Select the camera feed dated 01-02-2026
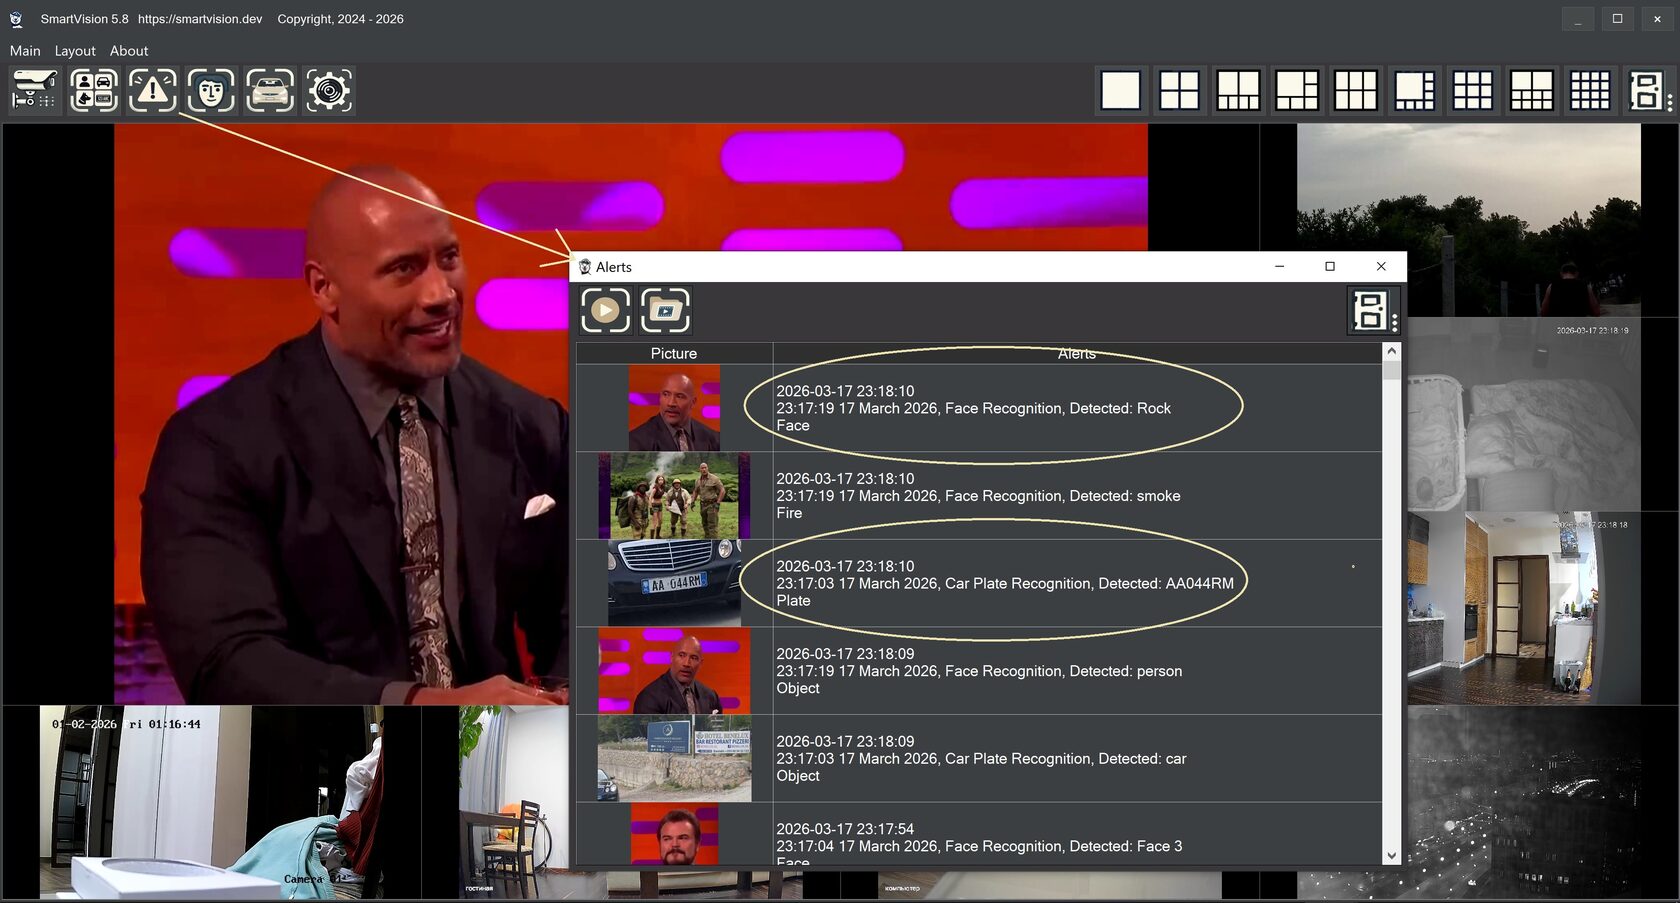Image resolution: width=1680 pixels, height=903 pixels. pos(212,802)
